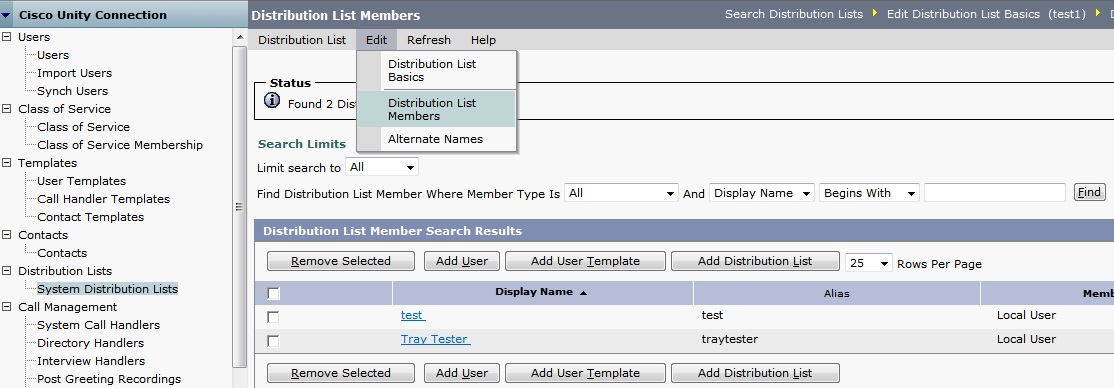This screenshot has height=388, width=1114.
Task: Open Directory Handlers in the tree
Action: (90, 343)
